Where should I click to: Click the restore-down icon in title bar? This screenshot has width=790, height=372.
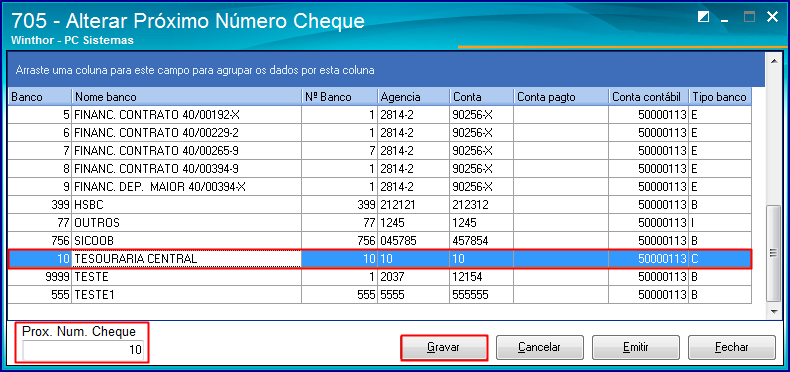(703, 17)
